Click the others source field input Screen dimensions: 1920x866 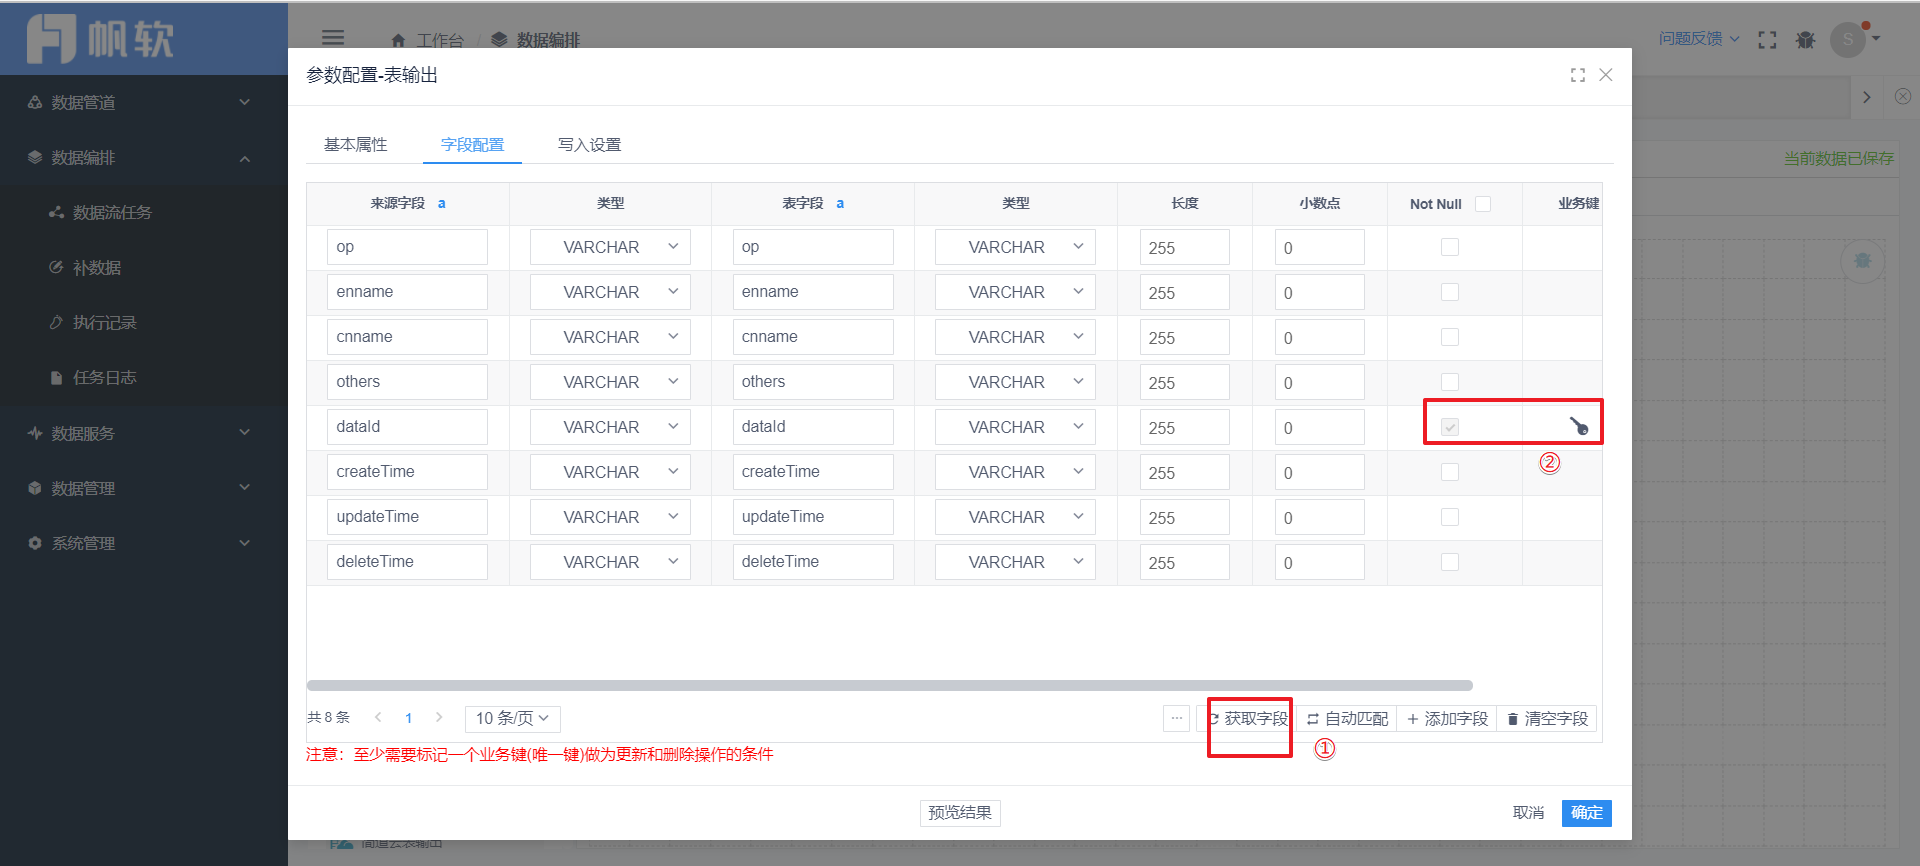coord(407,382)
